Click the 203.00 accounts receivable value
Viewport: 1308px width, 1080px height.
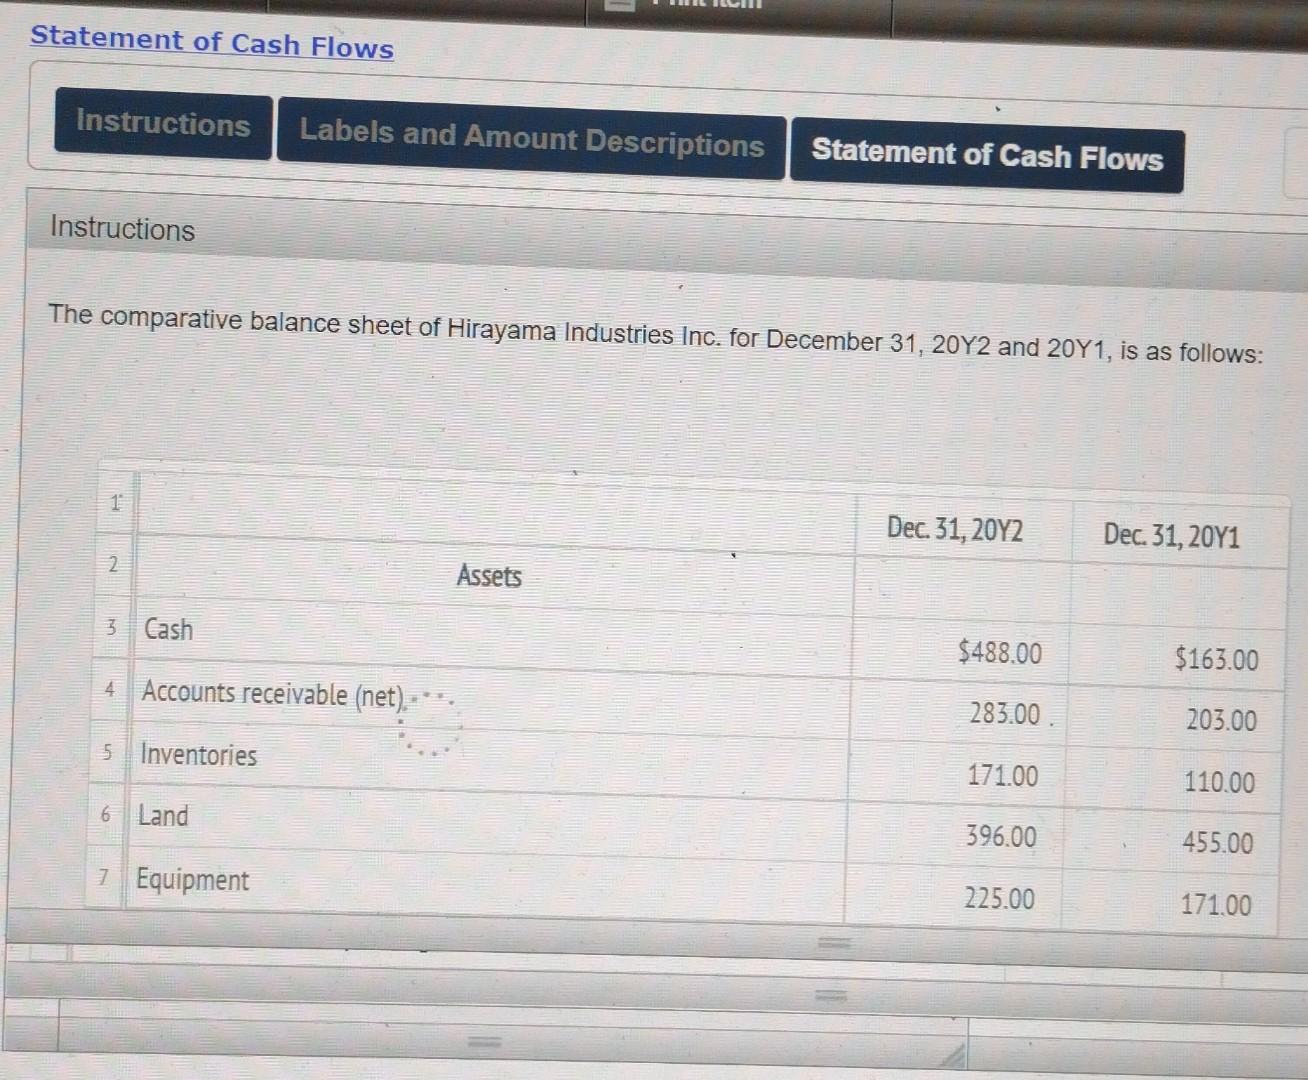1221,720
